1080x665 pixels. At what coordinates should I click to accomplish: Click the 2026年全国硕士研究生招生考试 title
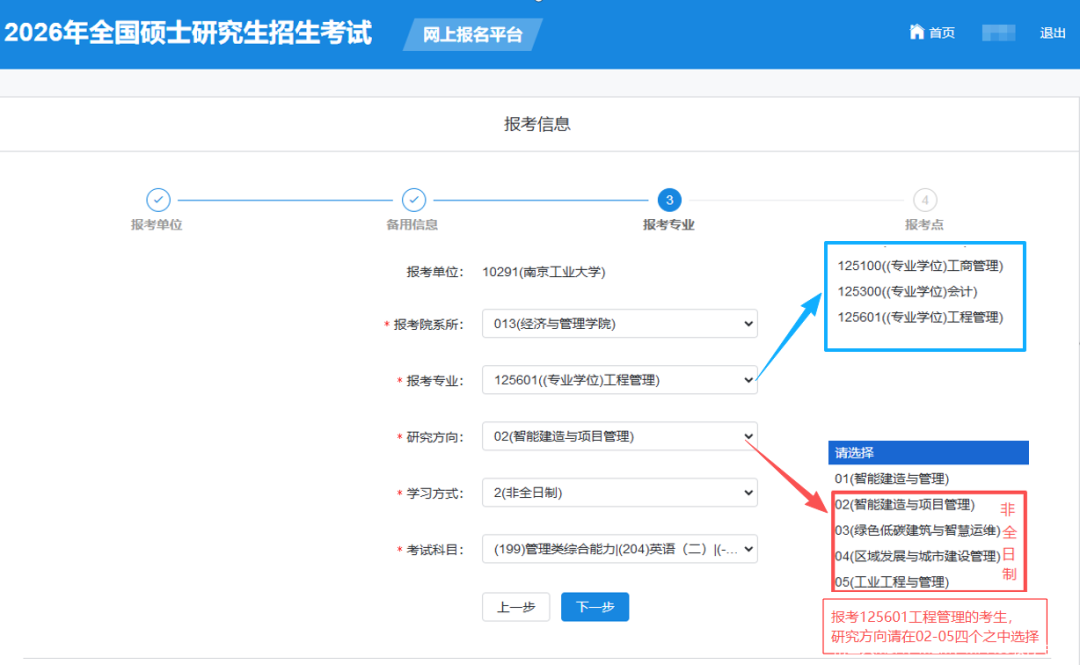click(x=188, y=33)
